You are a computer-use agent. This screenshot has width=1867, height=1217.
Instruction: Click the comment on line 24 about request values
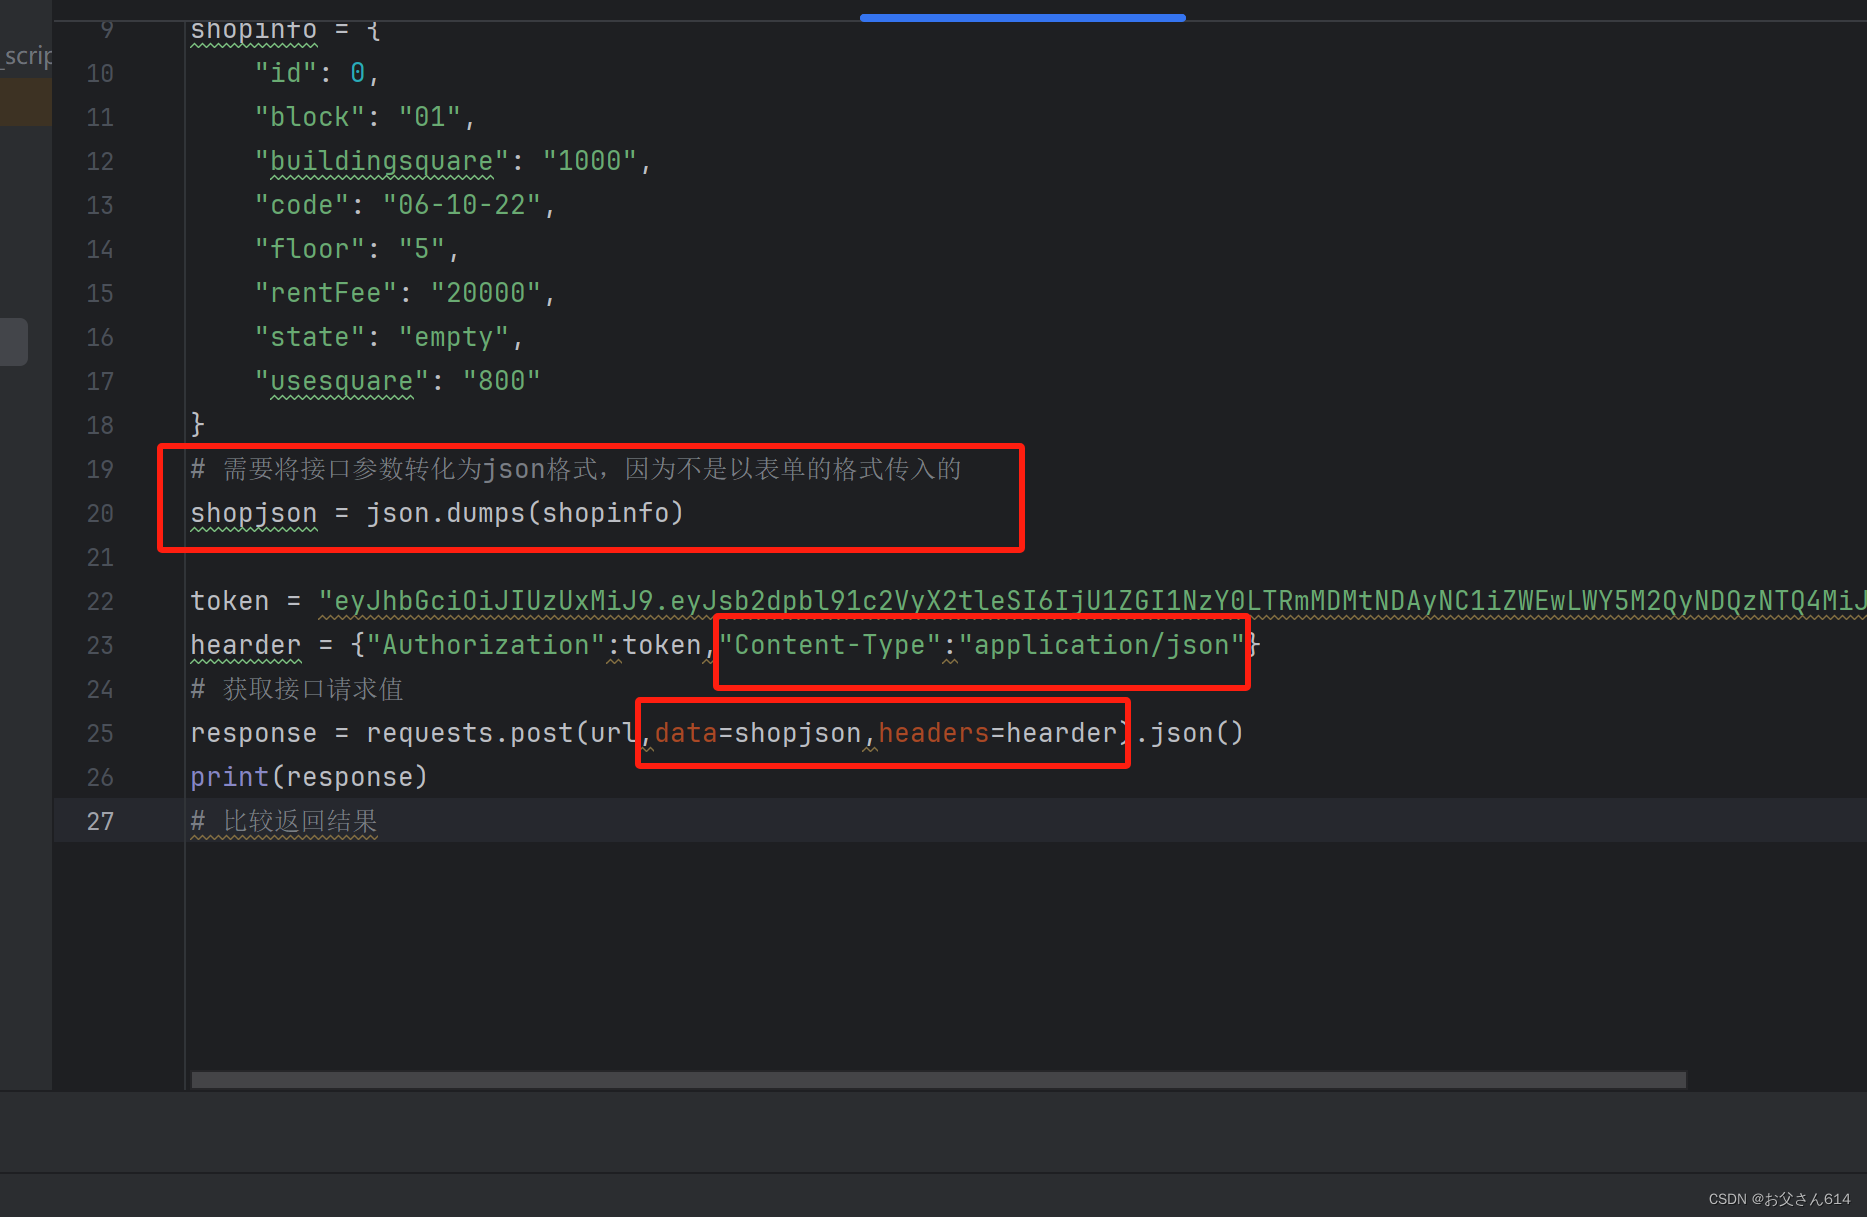click(296, 688)
